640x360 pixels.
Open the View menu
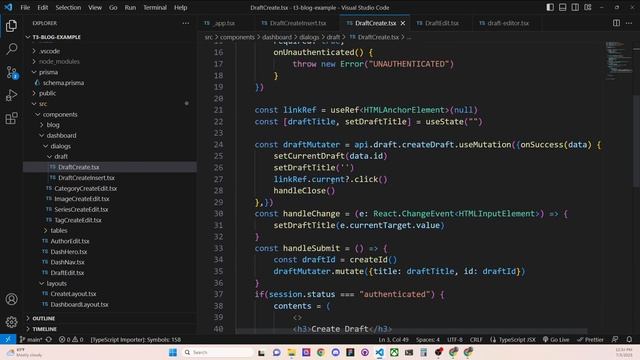point(95,7)
